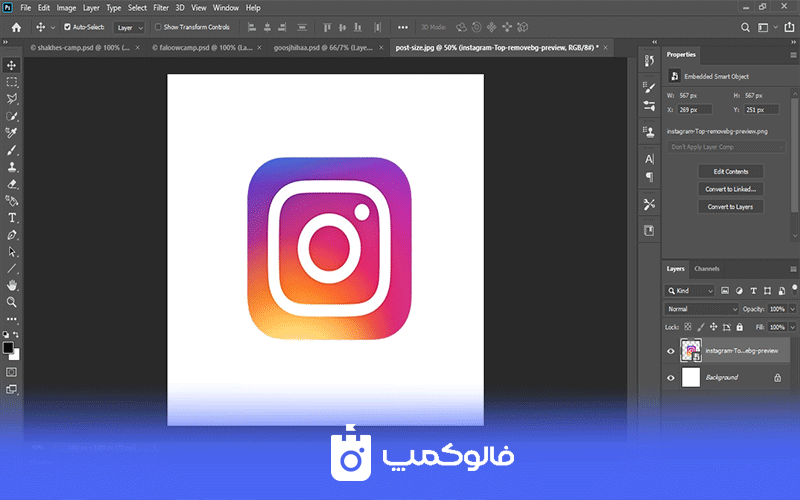Open the Edit Toolbar ellipsis in tools panel
Viewport: 800px width, 500px height.
pyautogui.click(x=11, y=319)
